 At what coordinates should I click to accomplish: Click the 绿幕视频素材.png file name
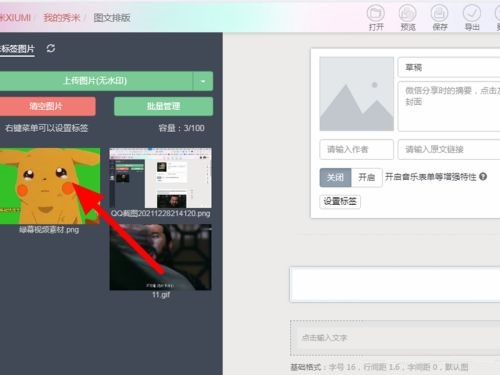point(49,229)
